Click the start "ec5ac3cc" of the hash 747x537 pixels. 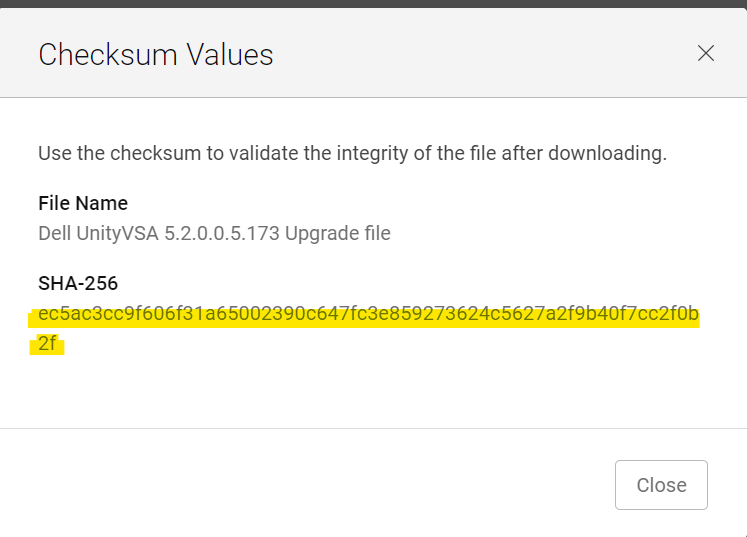click(x=72, y=316)
